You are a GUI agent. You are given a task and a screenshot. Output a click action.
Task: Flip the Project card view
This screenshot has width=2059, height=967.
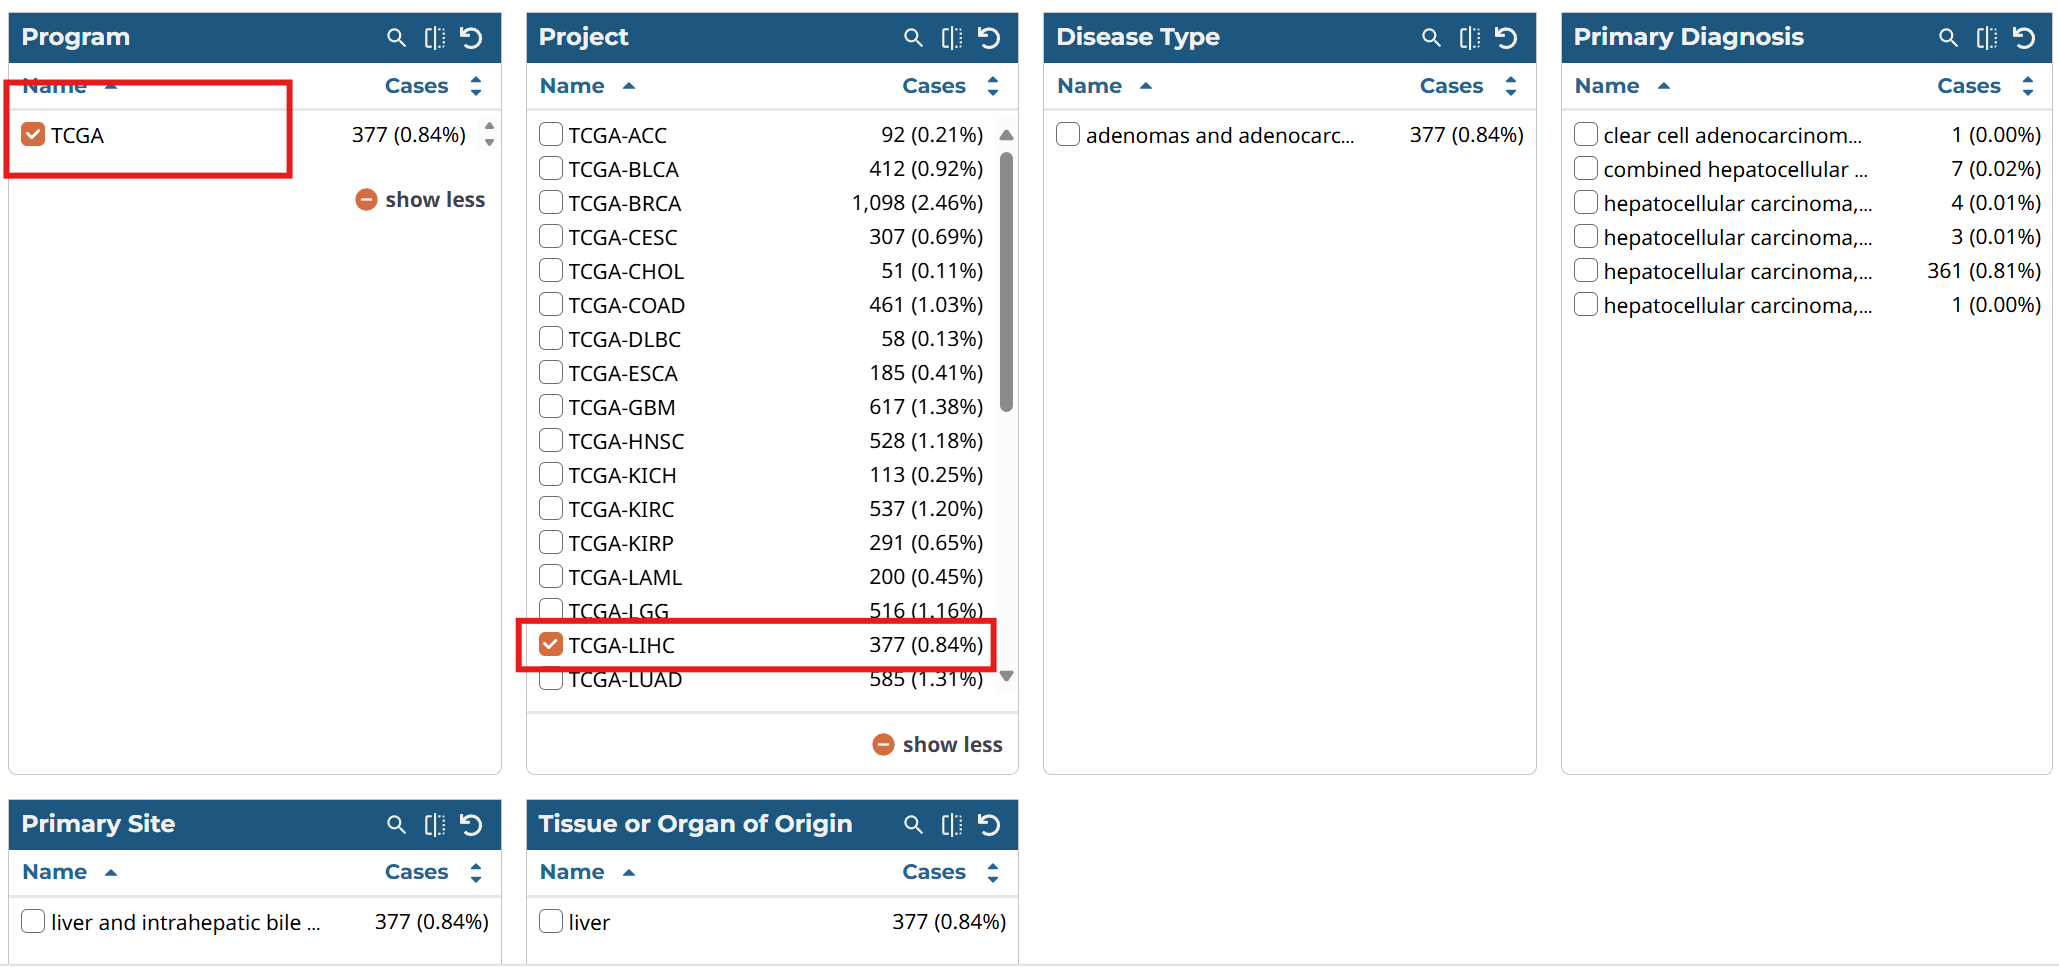tap(952, 38)
